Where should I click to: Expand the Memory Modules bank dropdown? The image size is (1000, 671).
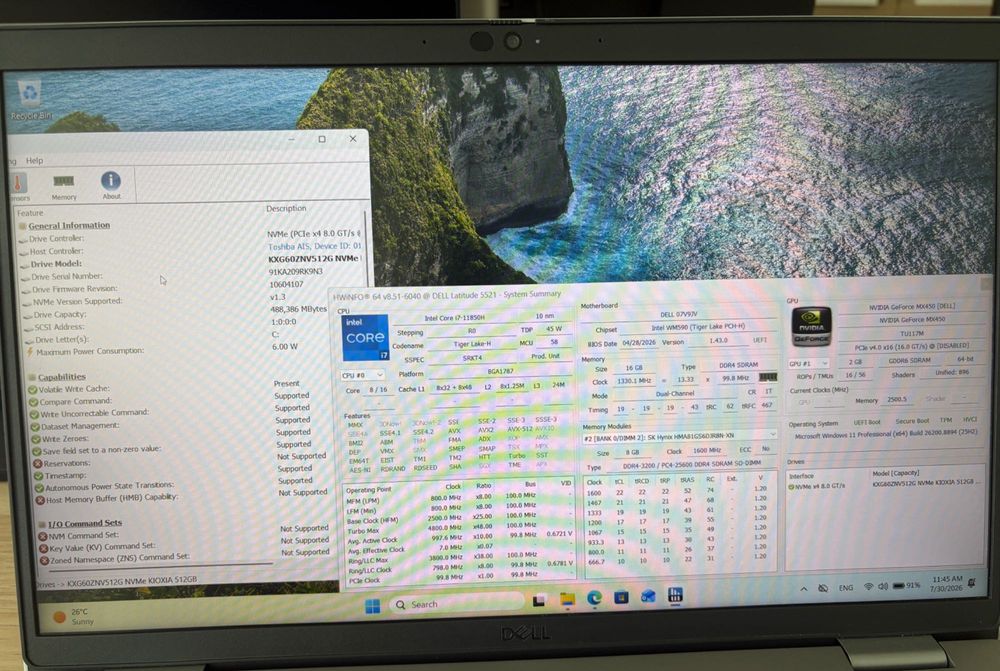(679, 437)
